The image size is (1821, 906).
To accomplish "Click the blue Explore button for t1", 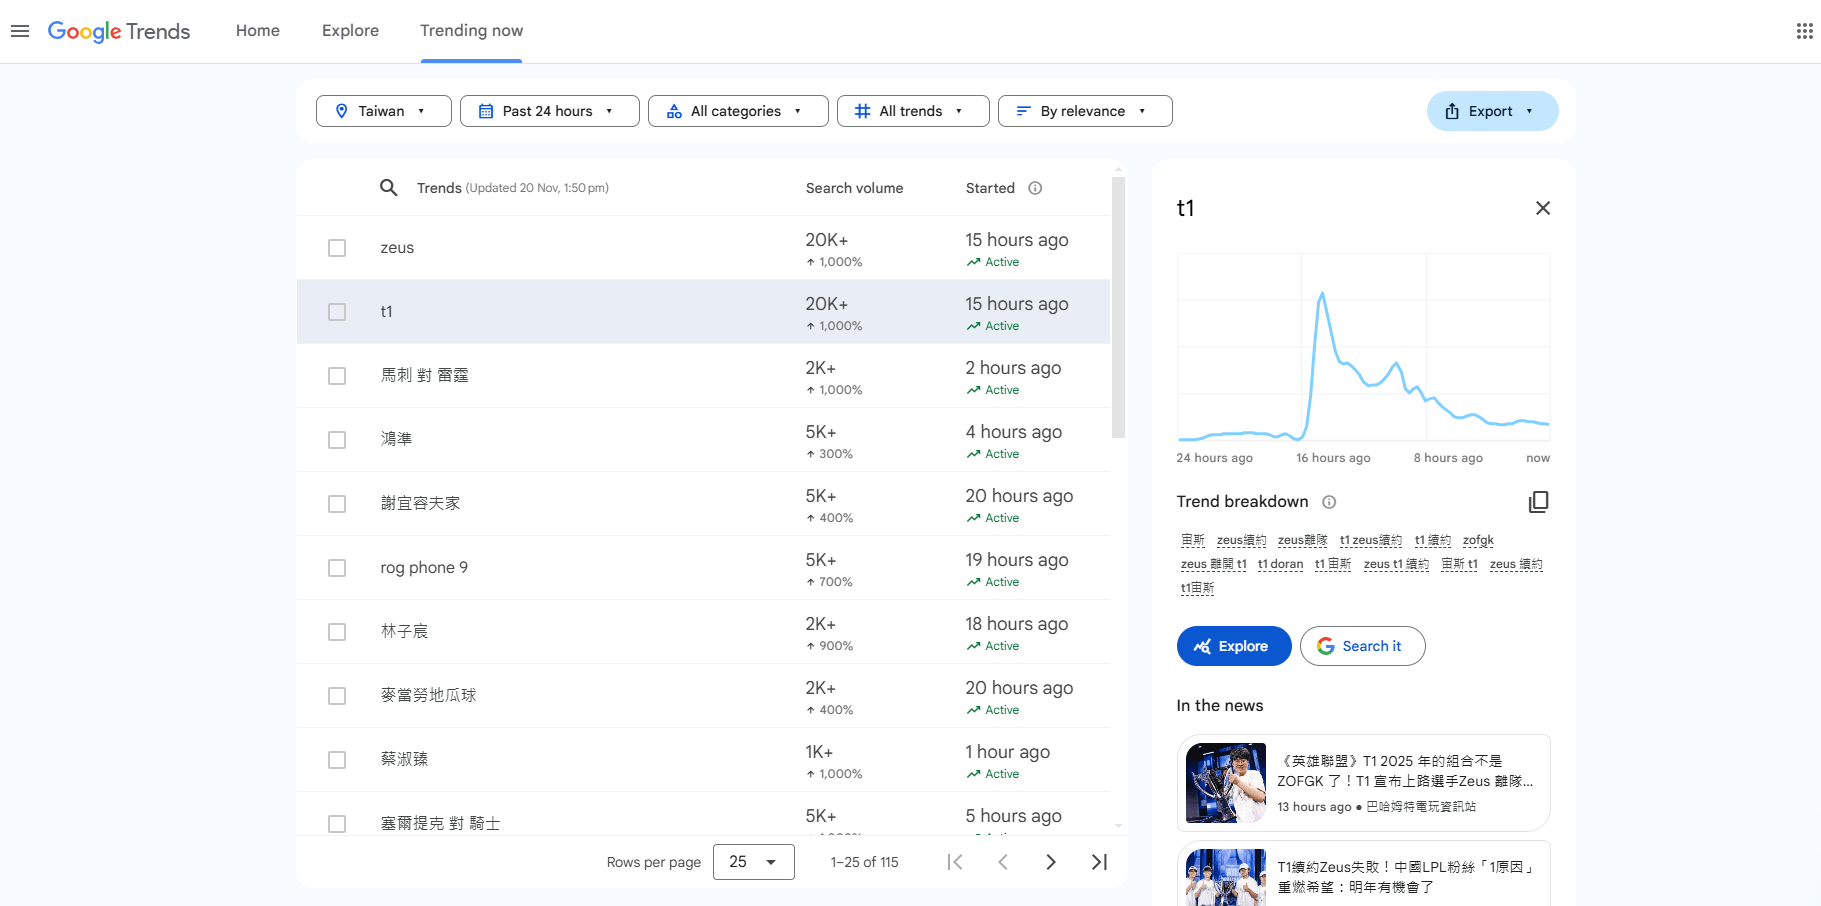I will 1234,646.
